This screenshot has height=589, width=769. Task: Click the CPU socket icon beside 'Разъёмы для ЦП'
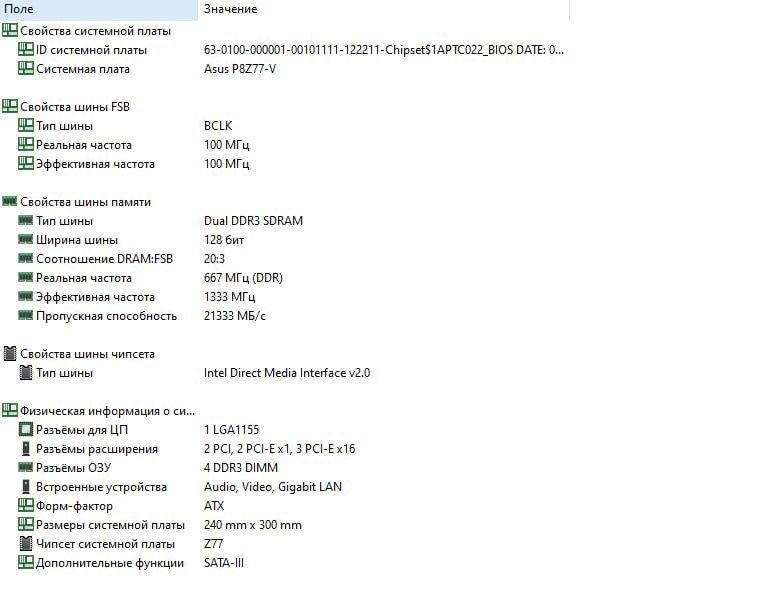pyautogui.click(x=26, y=429)
